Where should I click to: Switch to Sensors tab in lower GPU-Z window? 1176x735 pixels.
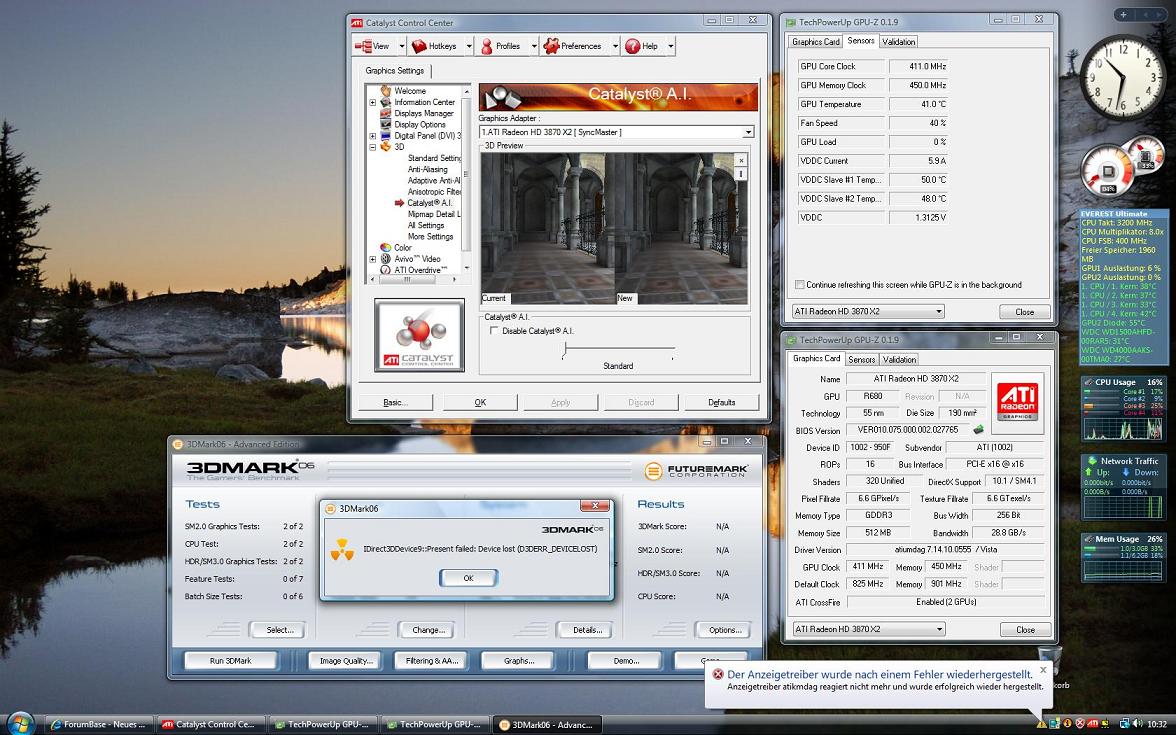(x=862, y=360)
